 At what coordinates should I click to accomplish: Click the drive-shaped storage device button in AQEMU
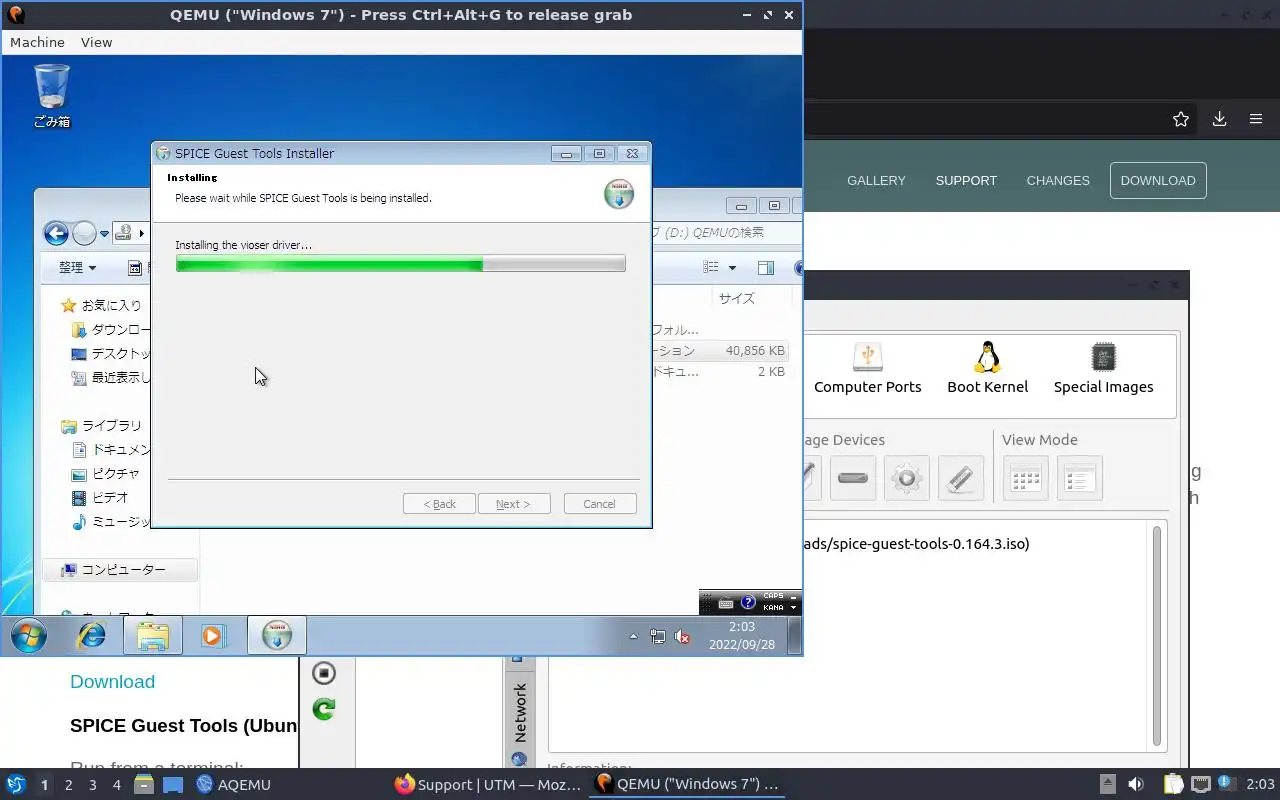click(852, 478)
